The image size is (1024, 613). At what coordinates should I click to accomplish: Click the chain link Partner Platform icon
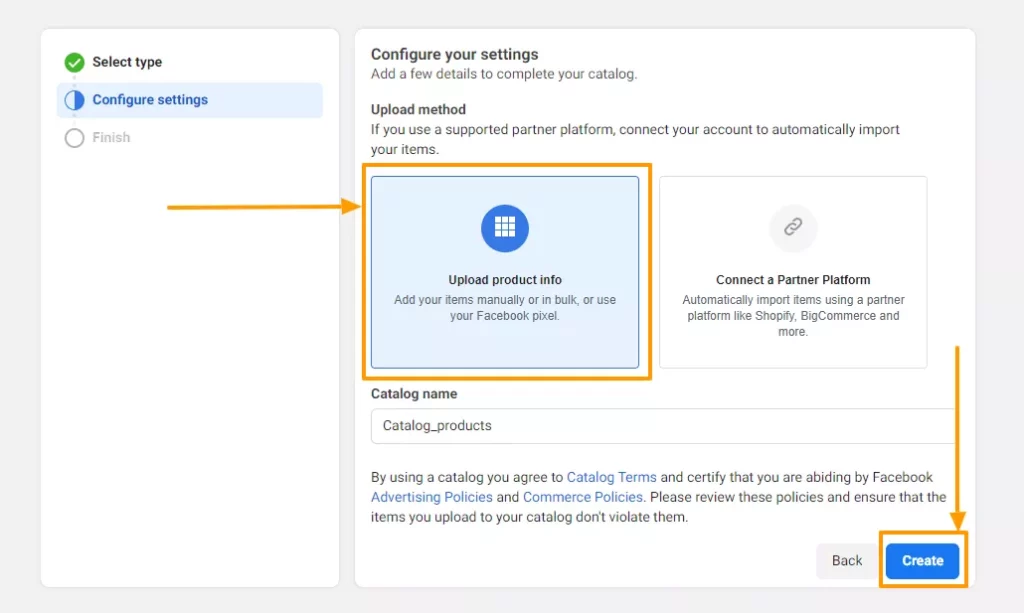(793, 228)
